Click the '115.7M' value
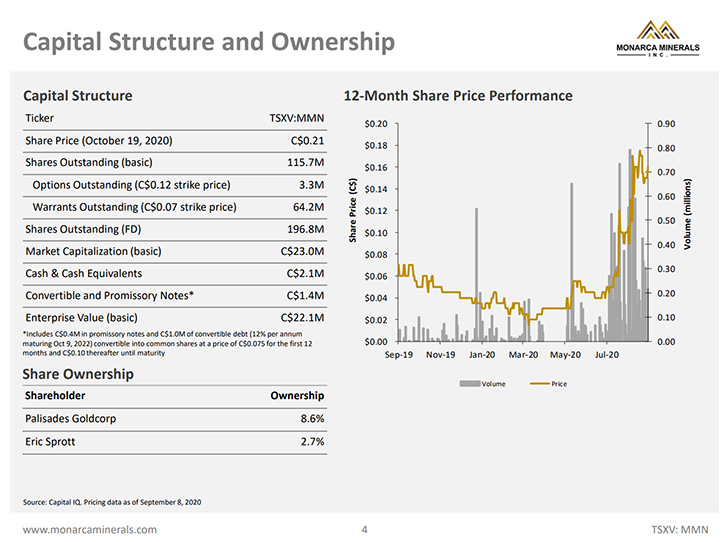Screen dimensions: 725x542 [x=306, y=163]
